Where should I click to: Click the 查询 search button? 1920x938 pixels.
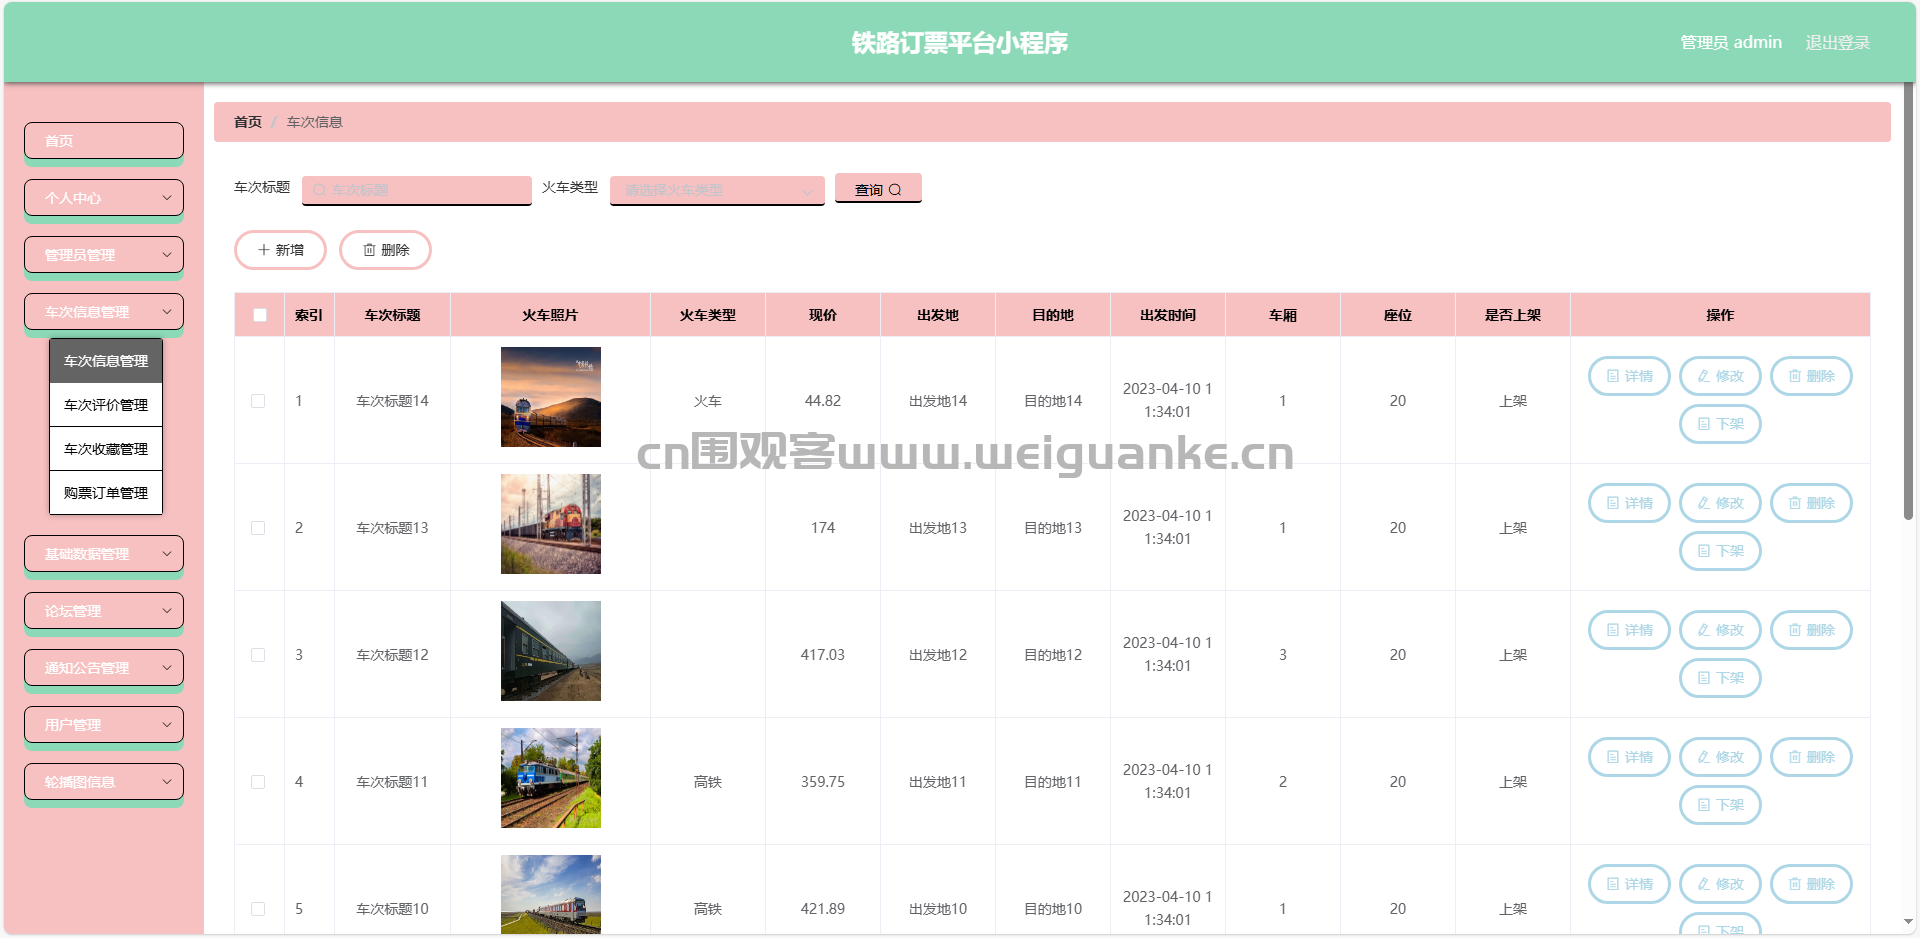tap(878, 189)
